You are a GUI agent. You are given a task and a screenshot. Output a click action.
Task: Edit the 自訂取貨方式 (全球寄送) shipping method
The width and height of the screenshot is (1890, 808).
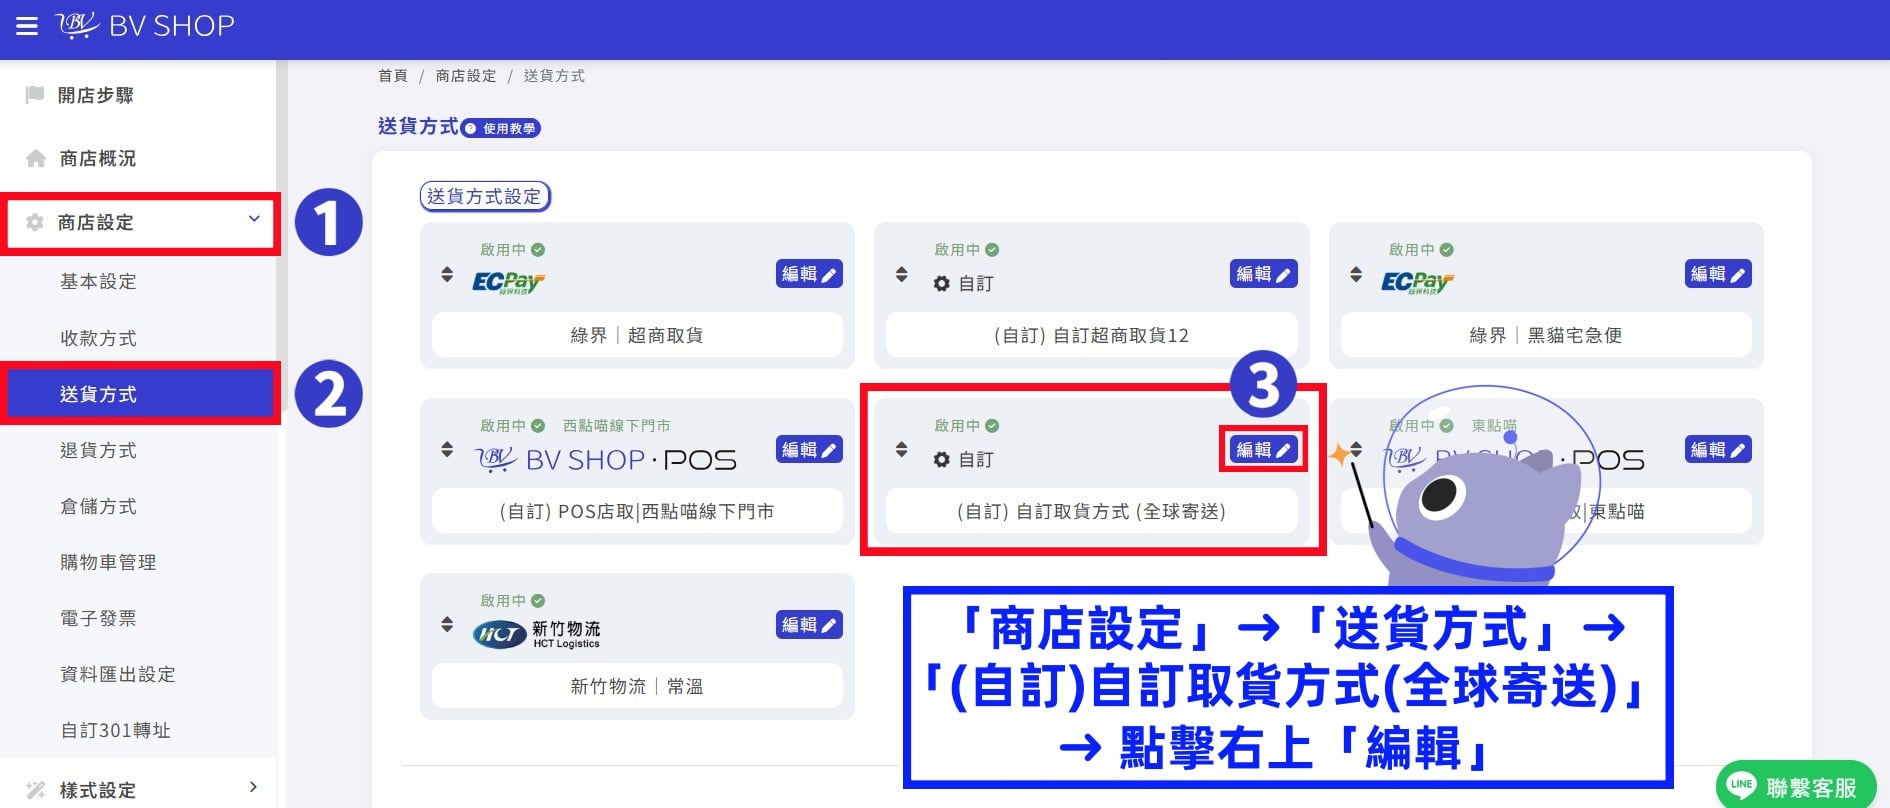(1263, 450)
